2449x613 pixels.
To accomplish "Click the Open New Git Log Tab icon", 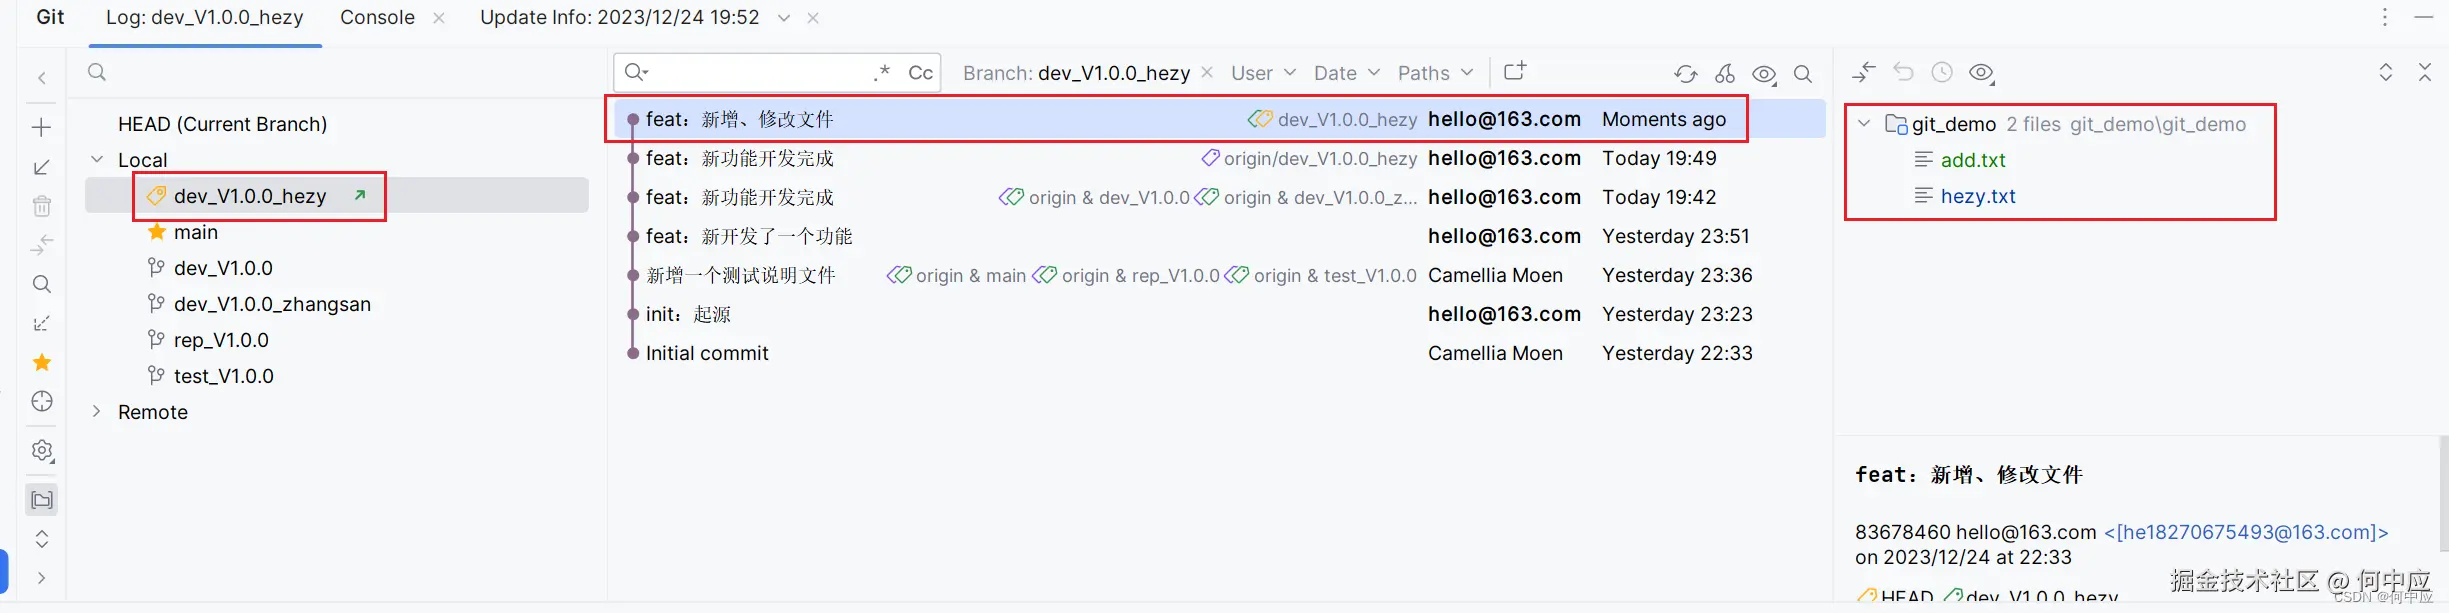I will [x=1515, y=71].
